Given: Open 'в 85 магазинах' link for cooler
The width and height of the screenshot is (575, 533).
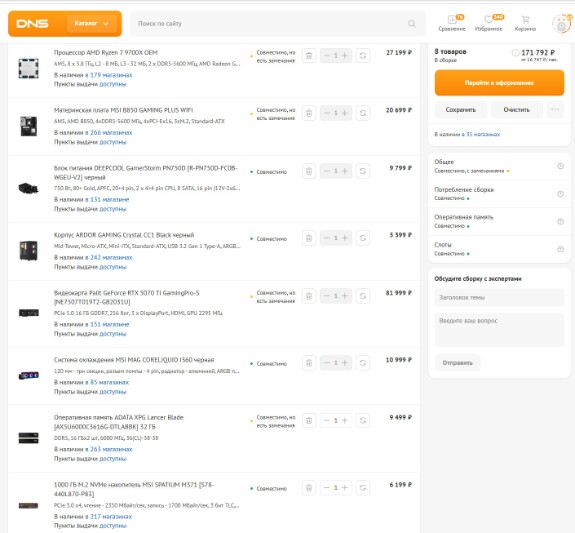Looking at the screenshot, I should tap(107, 382).
